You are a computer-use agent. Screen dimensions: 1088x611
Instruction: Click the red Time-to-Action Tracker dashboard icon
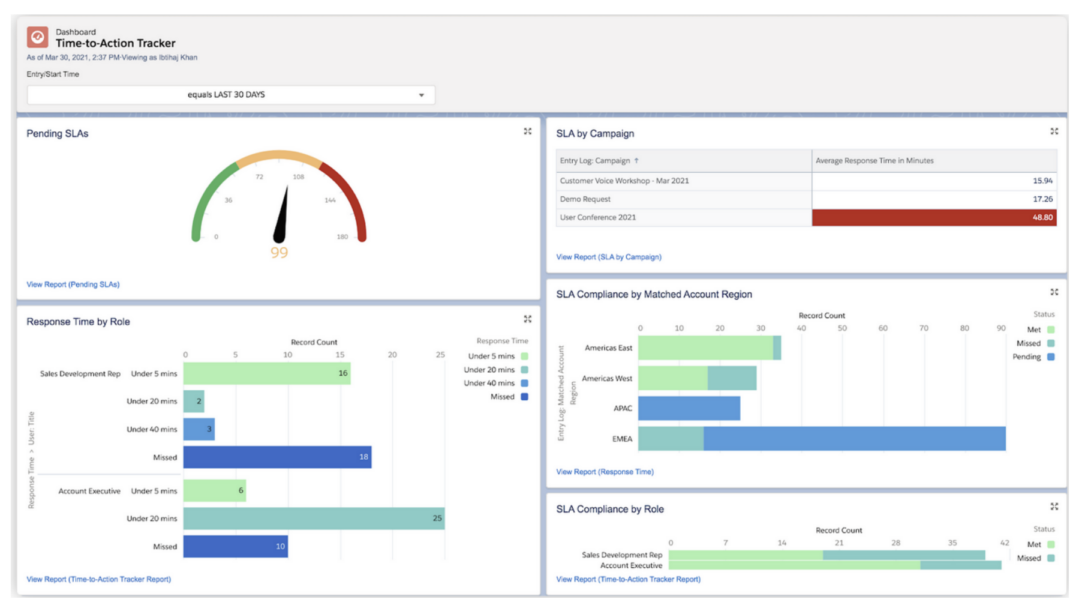point(37,37)
